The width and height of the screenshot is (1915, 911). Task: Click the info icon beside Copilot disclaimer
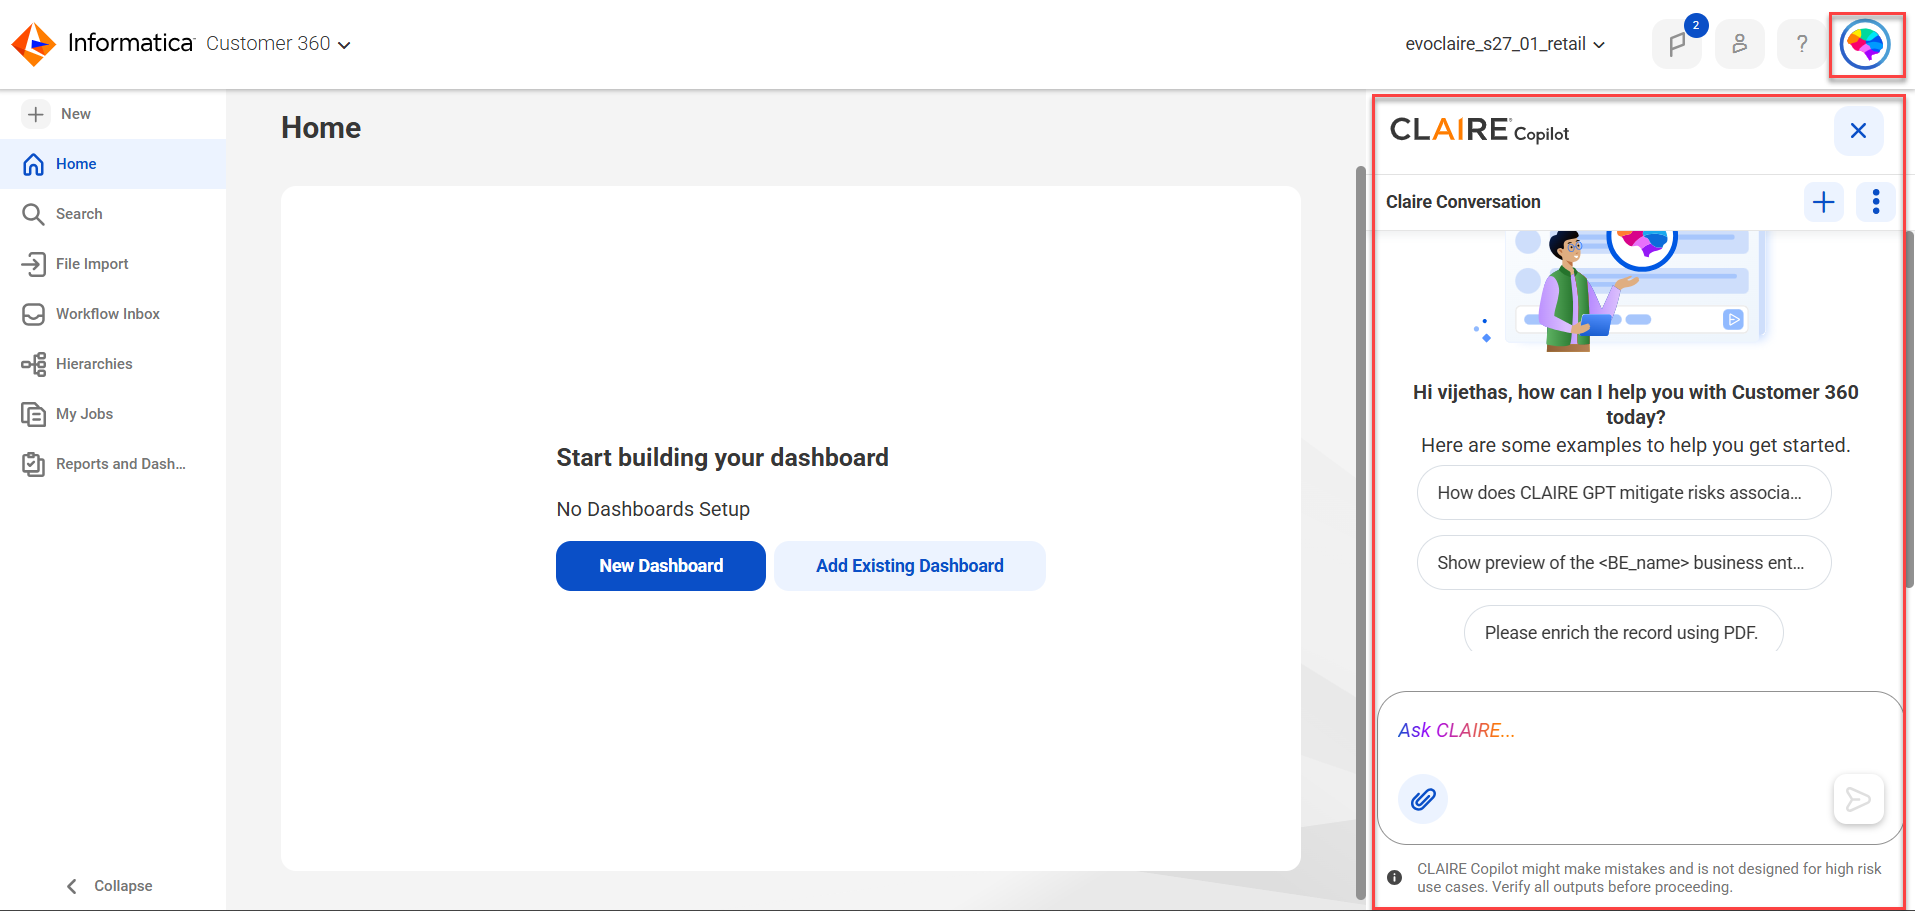[1394, 878]
